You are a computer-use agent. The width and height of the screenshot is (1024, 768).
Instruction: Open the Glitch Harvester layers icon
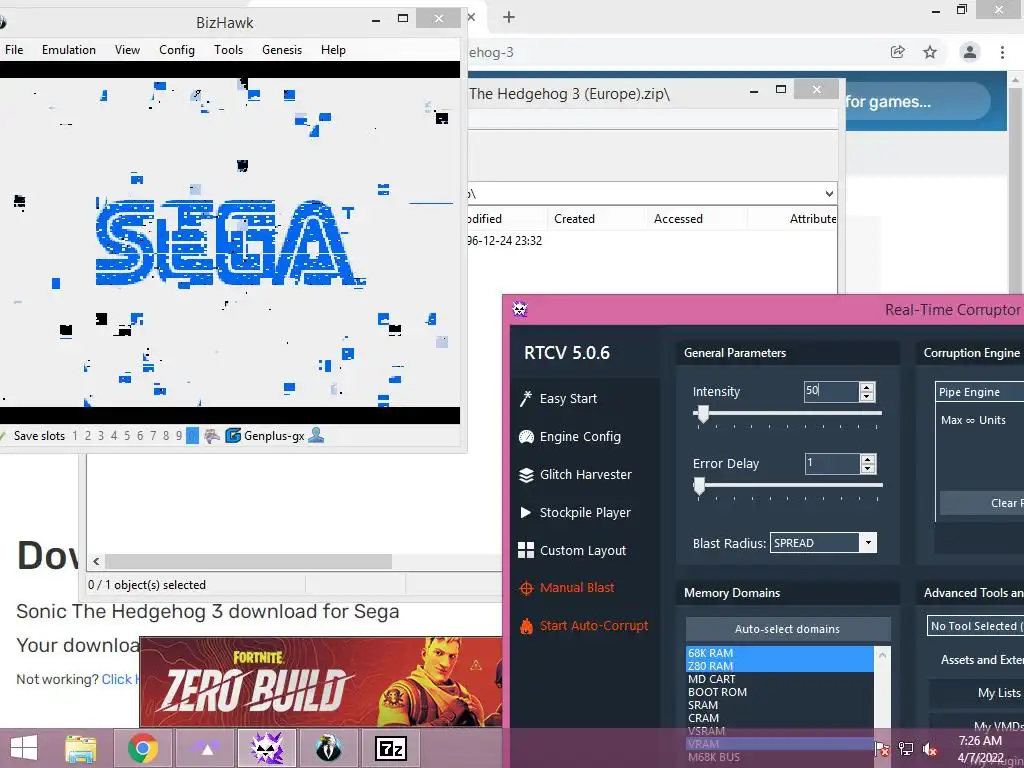pyautogui.click(x=526, y=475)
